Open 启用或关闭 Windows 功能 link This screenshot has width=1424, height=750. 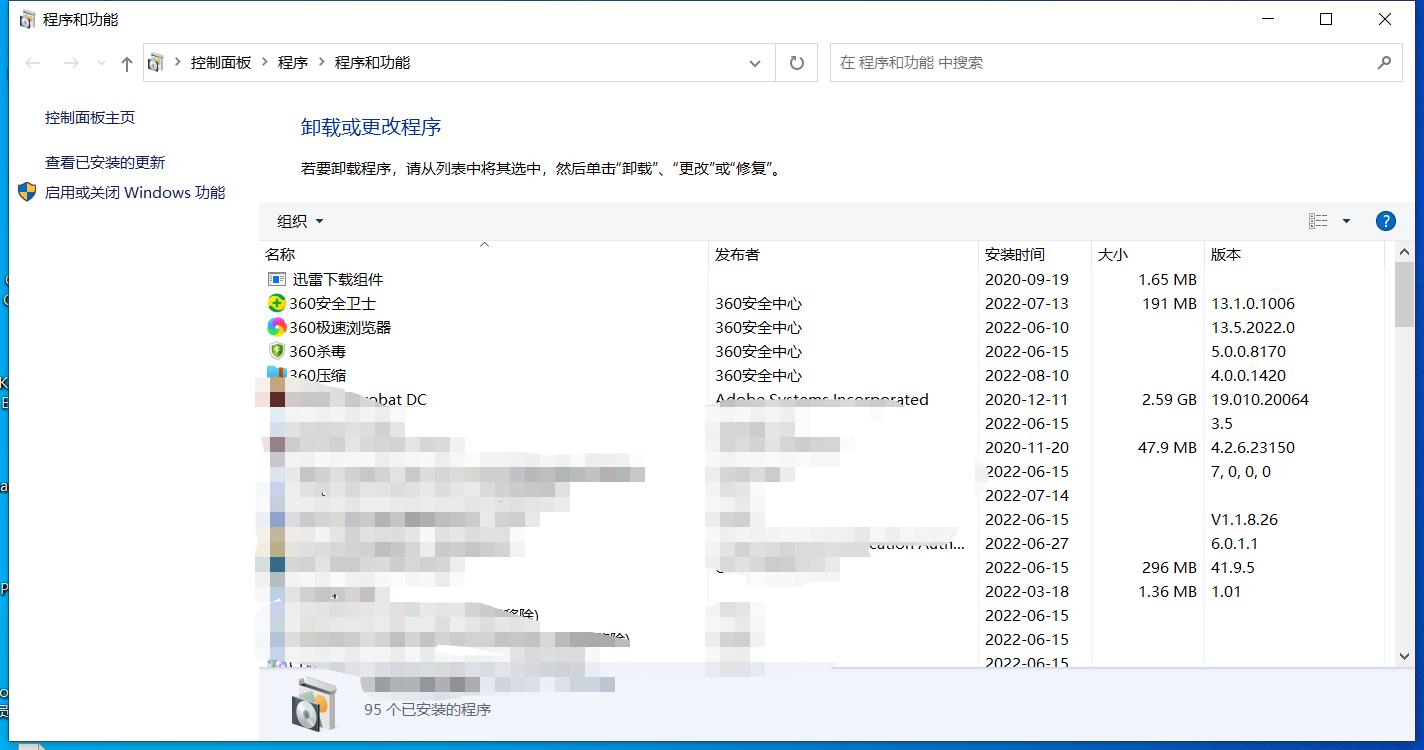(x=135, y=193)
